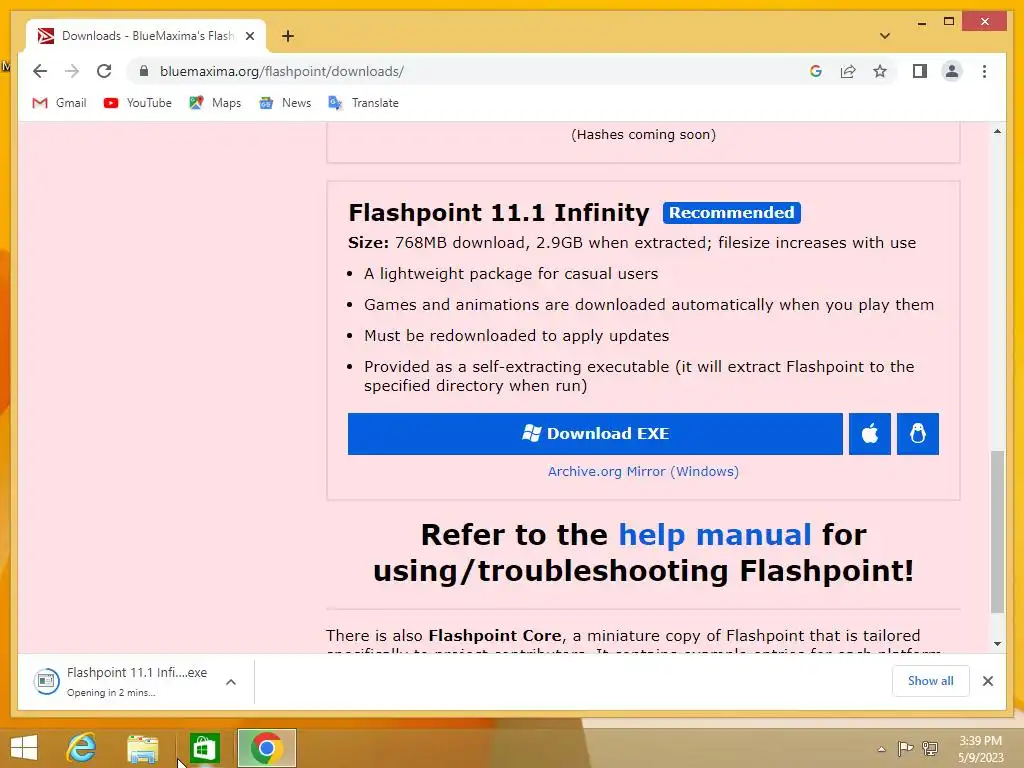The width and height of the screenshot is (1024, 768).
Task: Switch to Chrome on the taskbar
Action: (x=266, y=748)
